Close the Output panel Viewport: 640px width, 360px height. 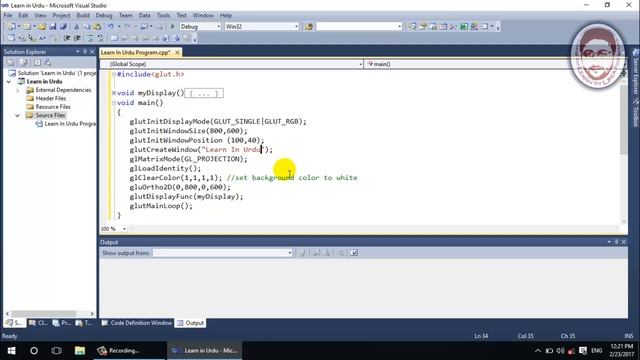click(x=624, y=242)
